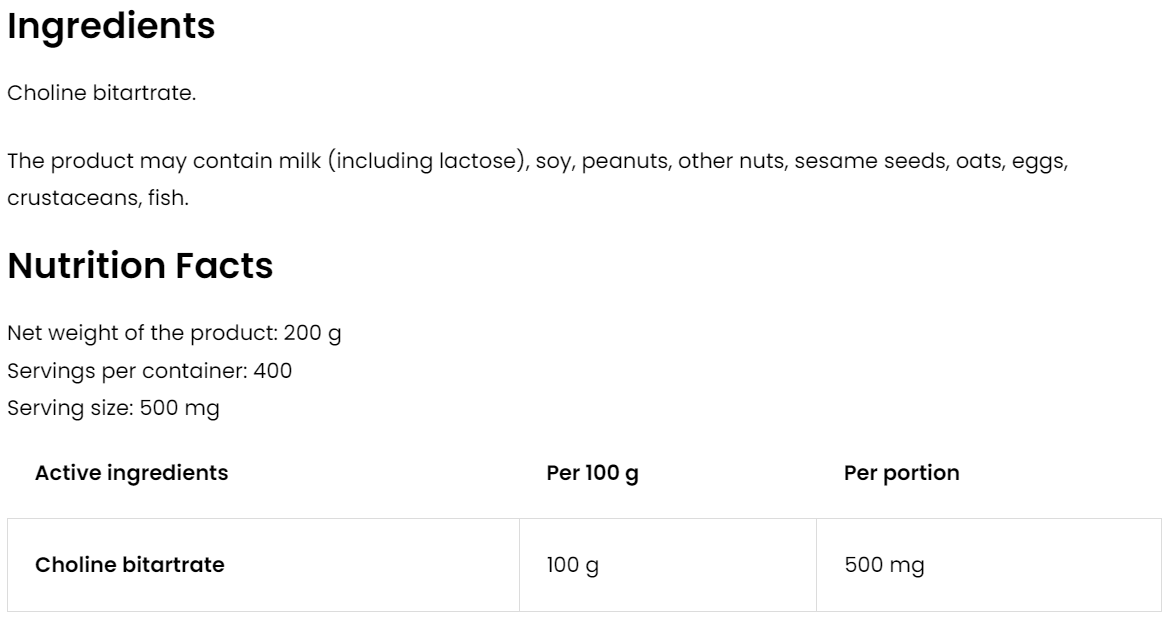1168x619 pixels.
Task: Click the Nutrition Facts heading
Action: pyautogui.click(x=140, y=266)
